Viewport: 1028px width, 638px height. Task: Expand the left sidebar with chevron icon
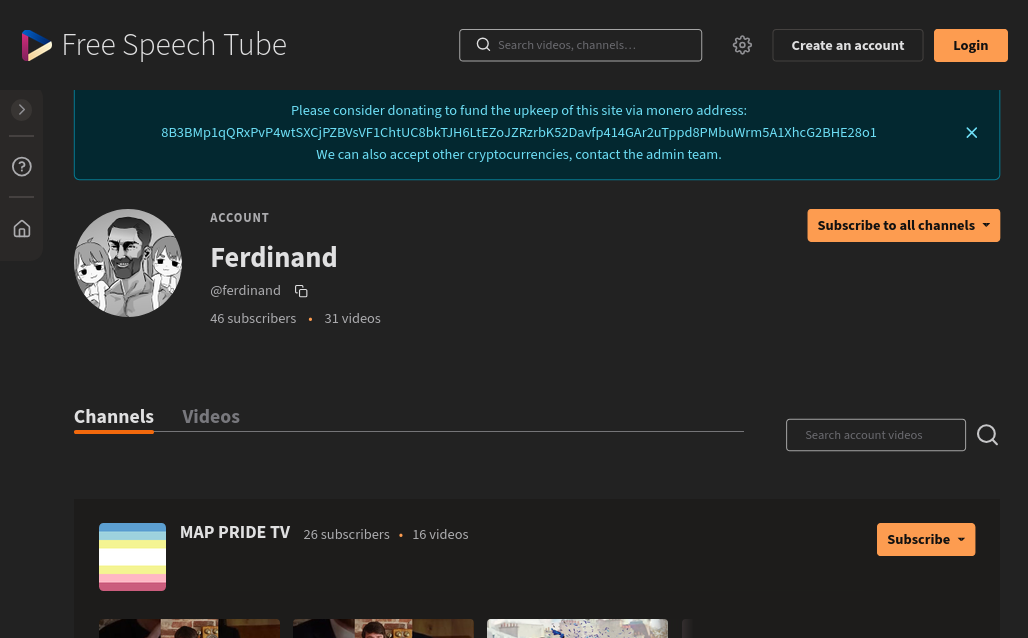22,110
